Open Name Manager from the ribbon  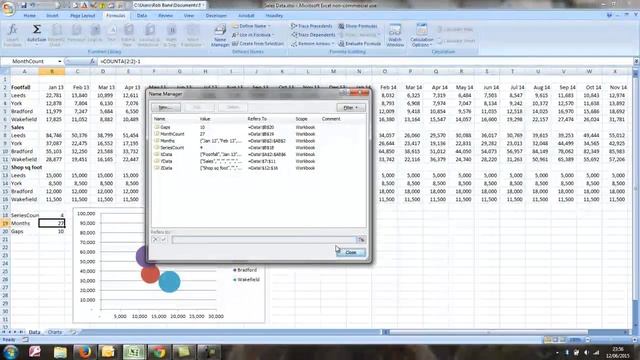coord(220,35)
